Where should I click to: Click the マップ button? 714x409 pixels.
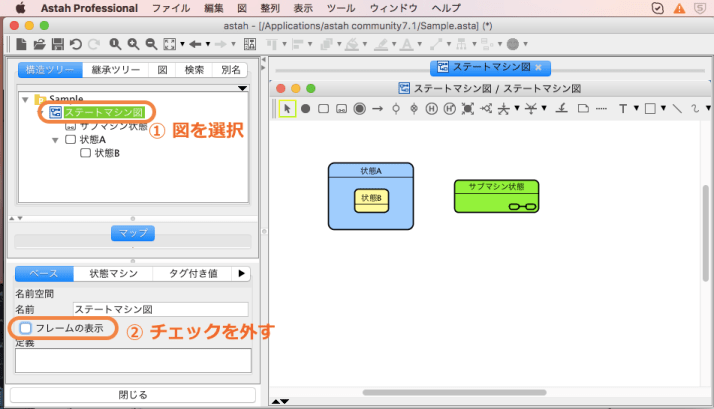pyautogui.click(x=133, y=233)
